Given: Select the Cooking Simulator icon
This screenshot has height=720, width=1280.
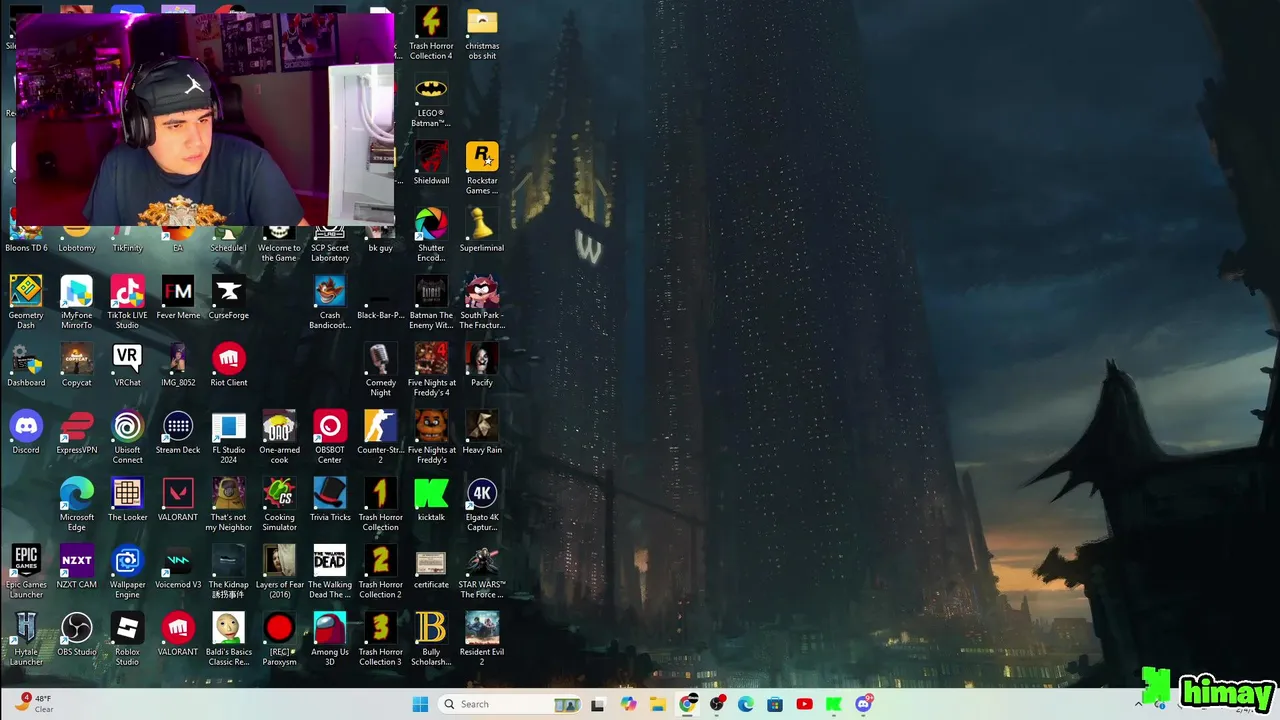Looking at the screenshot, I should click(x=279, y=504).
